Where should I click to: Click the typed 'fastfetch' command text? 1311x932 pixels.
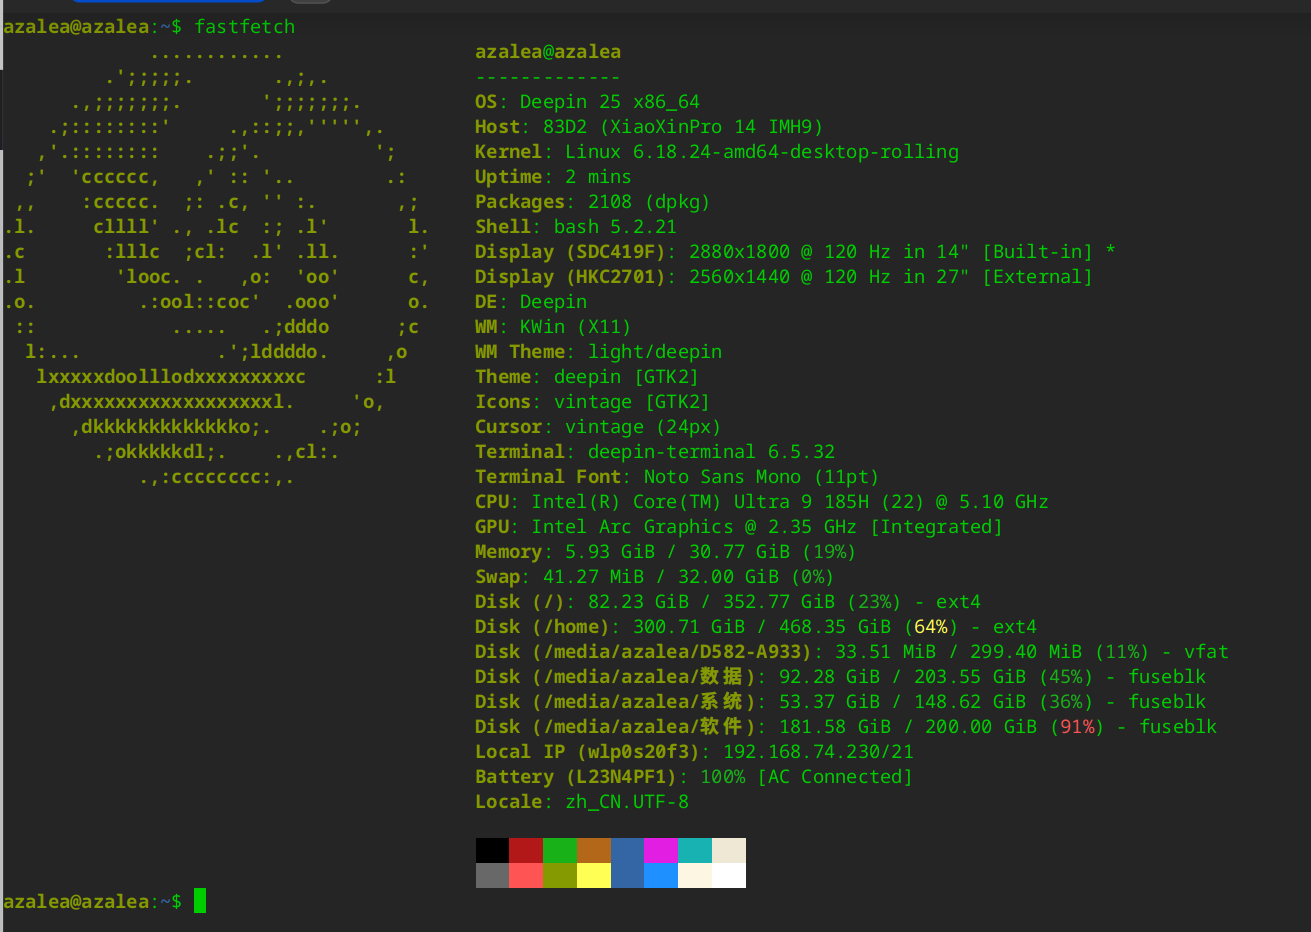coord(245,27)
